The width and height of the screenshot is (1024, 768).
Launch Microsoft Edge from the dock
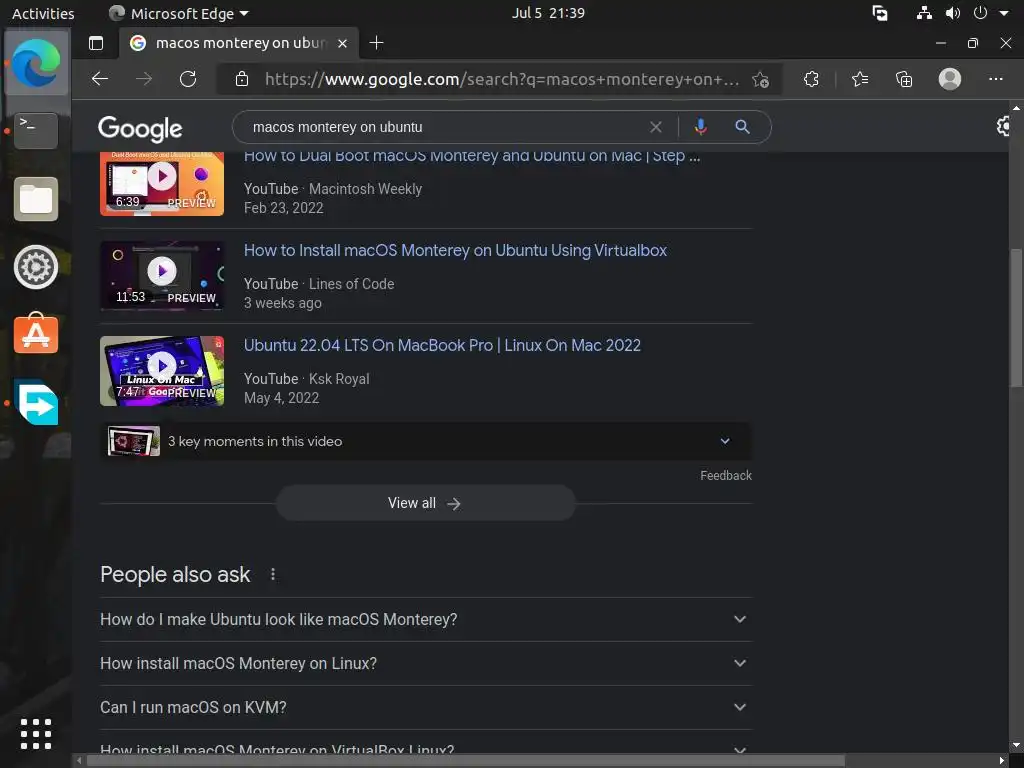tap(36, 63)
